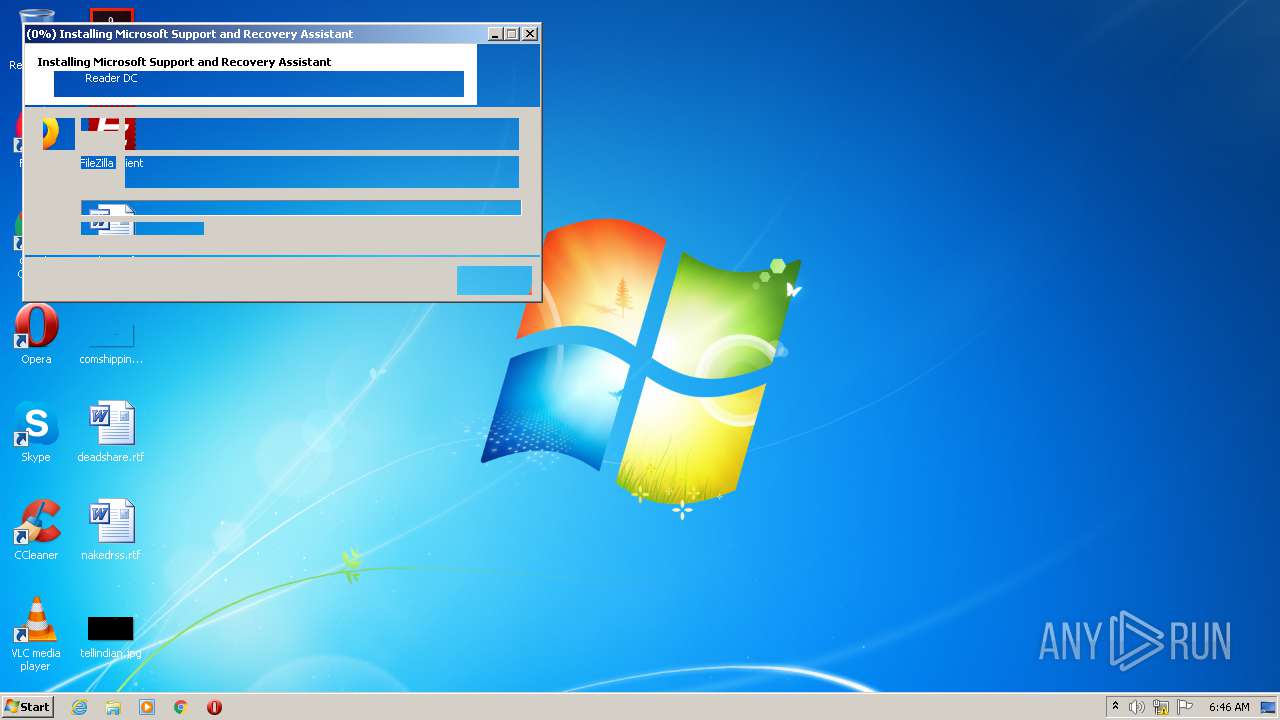Launch Google Chrome from the taskbar
The height and width of the screenshot is (720, 1280).
pos(181,707)
